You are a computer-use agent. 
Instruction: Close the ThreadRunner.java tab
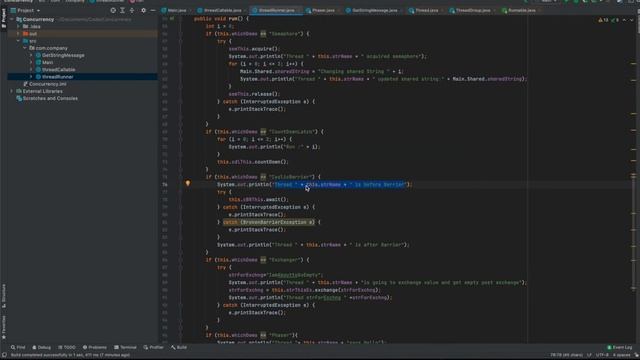(x=298, y=10)
